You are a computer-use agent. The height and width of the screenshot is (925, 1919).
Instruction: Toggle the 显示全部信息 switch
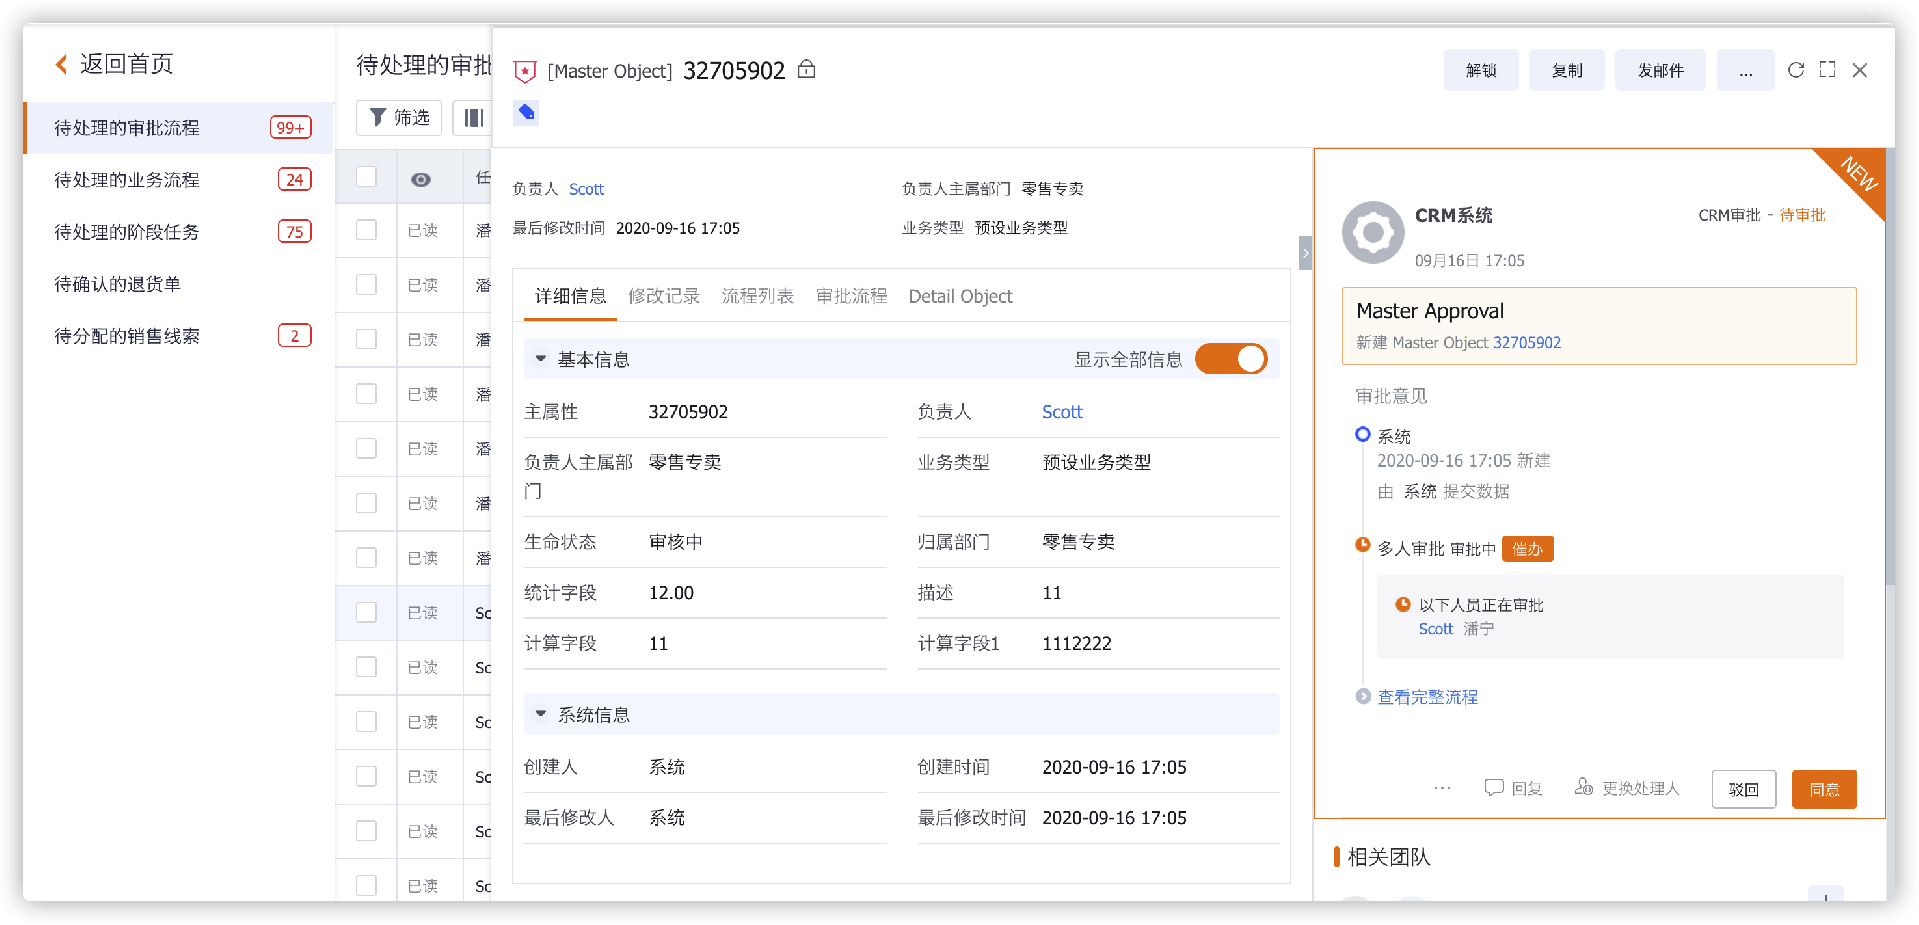(1231, 358)
